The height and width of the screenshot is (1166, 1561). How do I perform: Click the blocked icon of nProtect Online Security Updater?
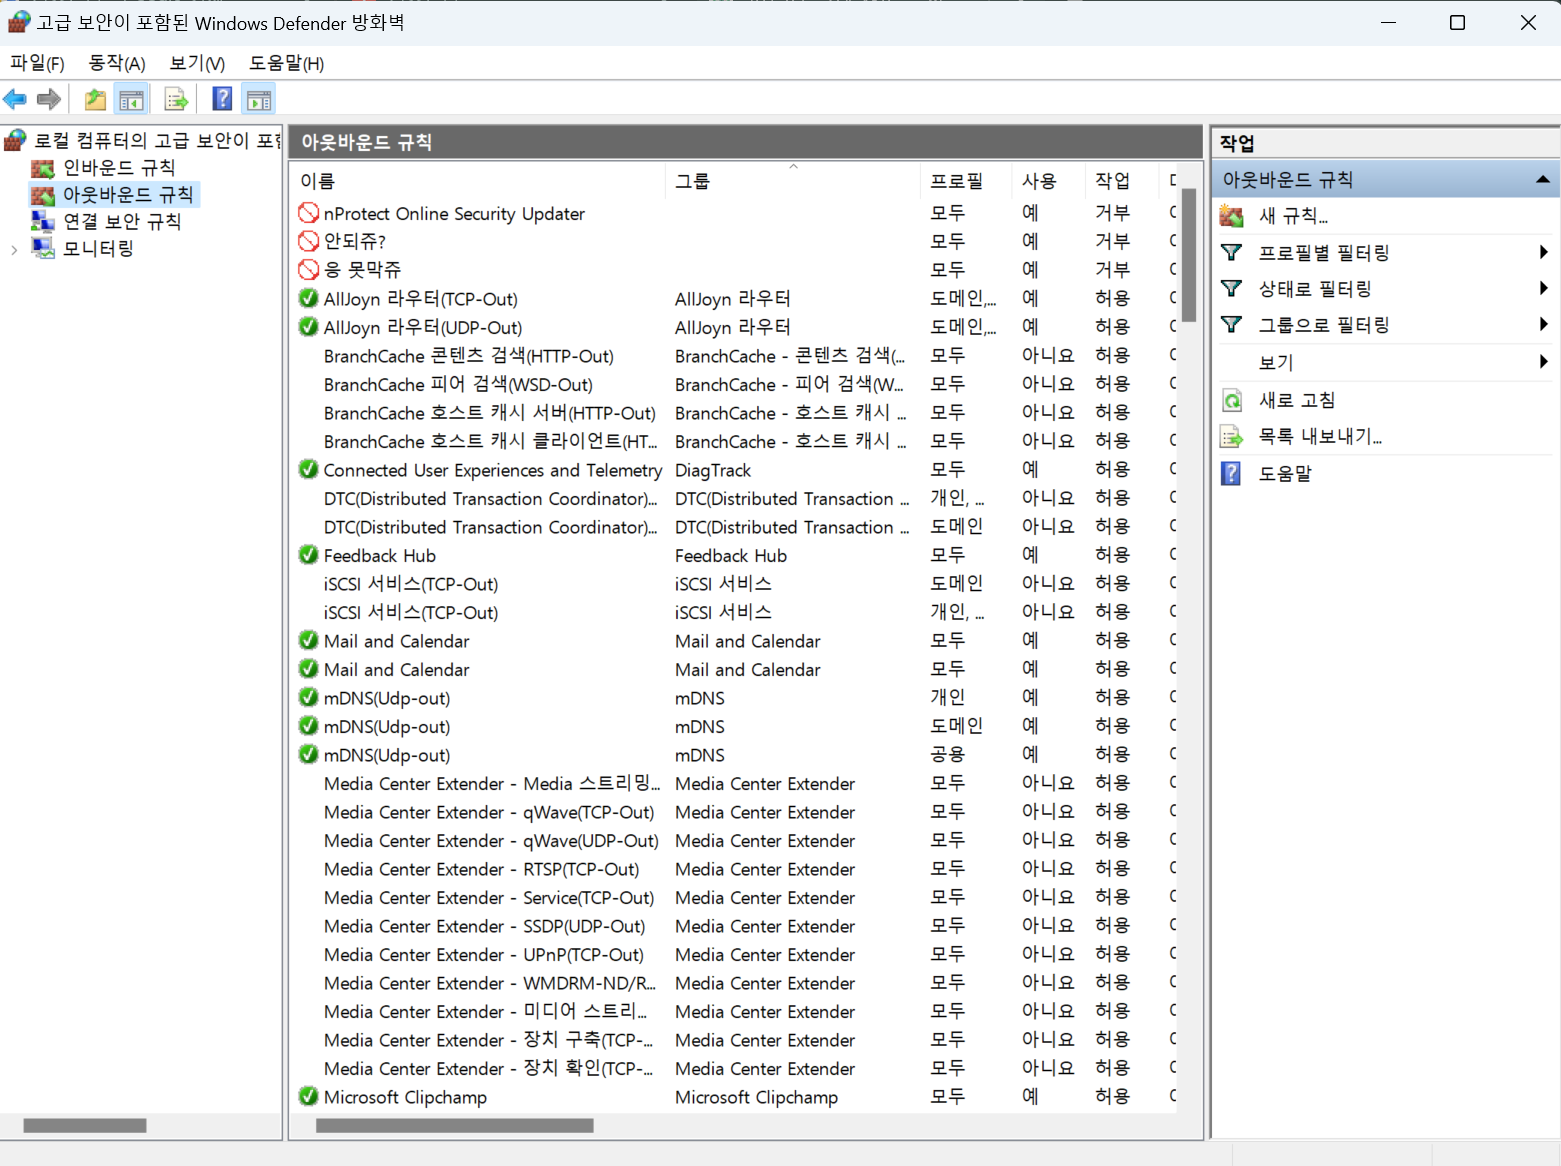pos(309,213)
